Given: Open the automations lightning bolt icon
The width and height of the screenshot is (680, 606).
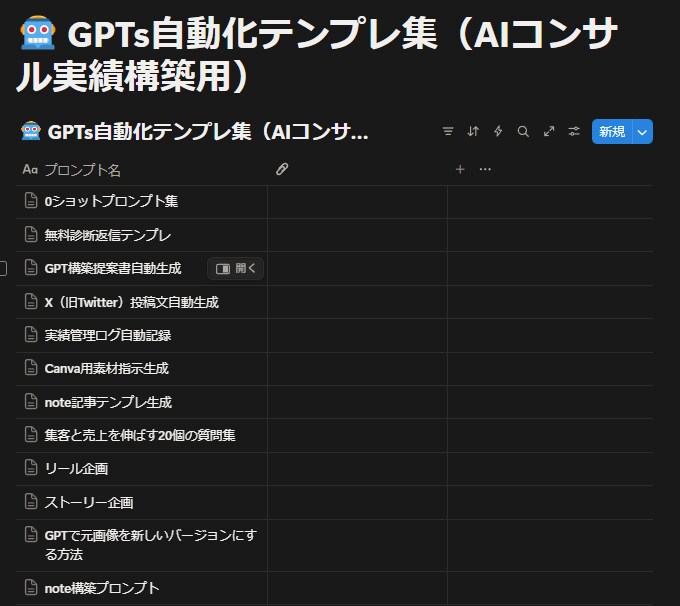Looking at the screenshot, I should [x=498, y=131].
